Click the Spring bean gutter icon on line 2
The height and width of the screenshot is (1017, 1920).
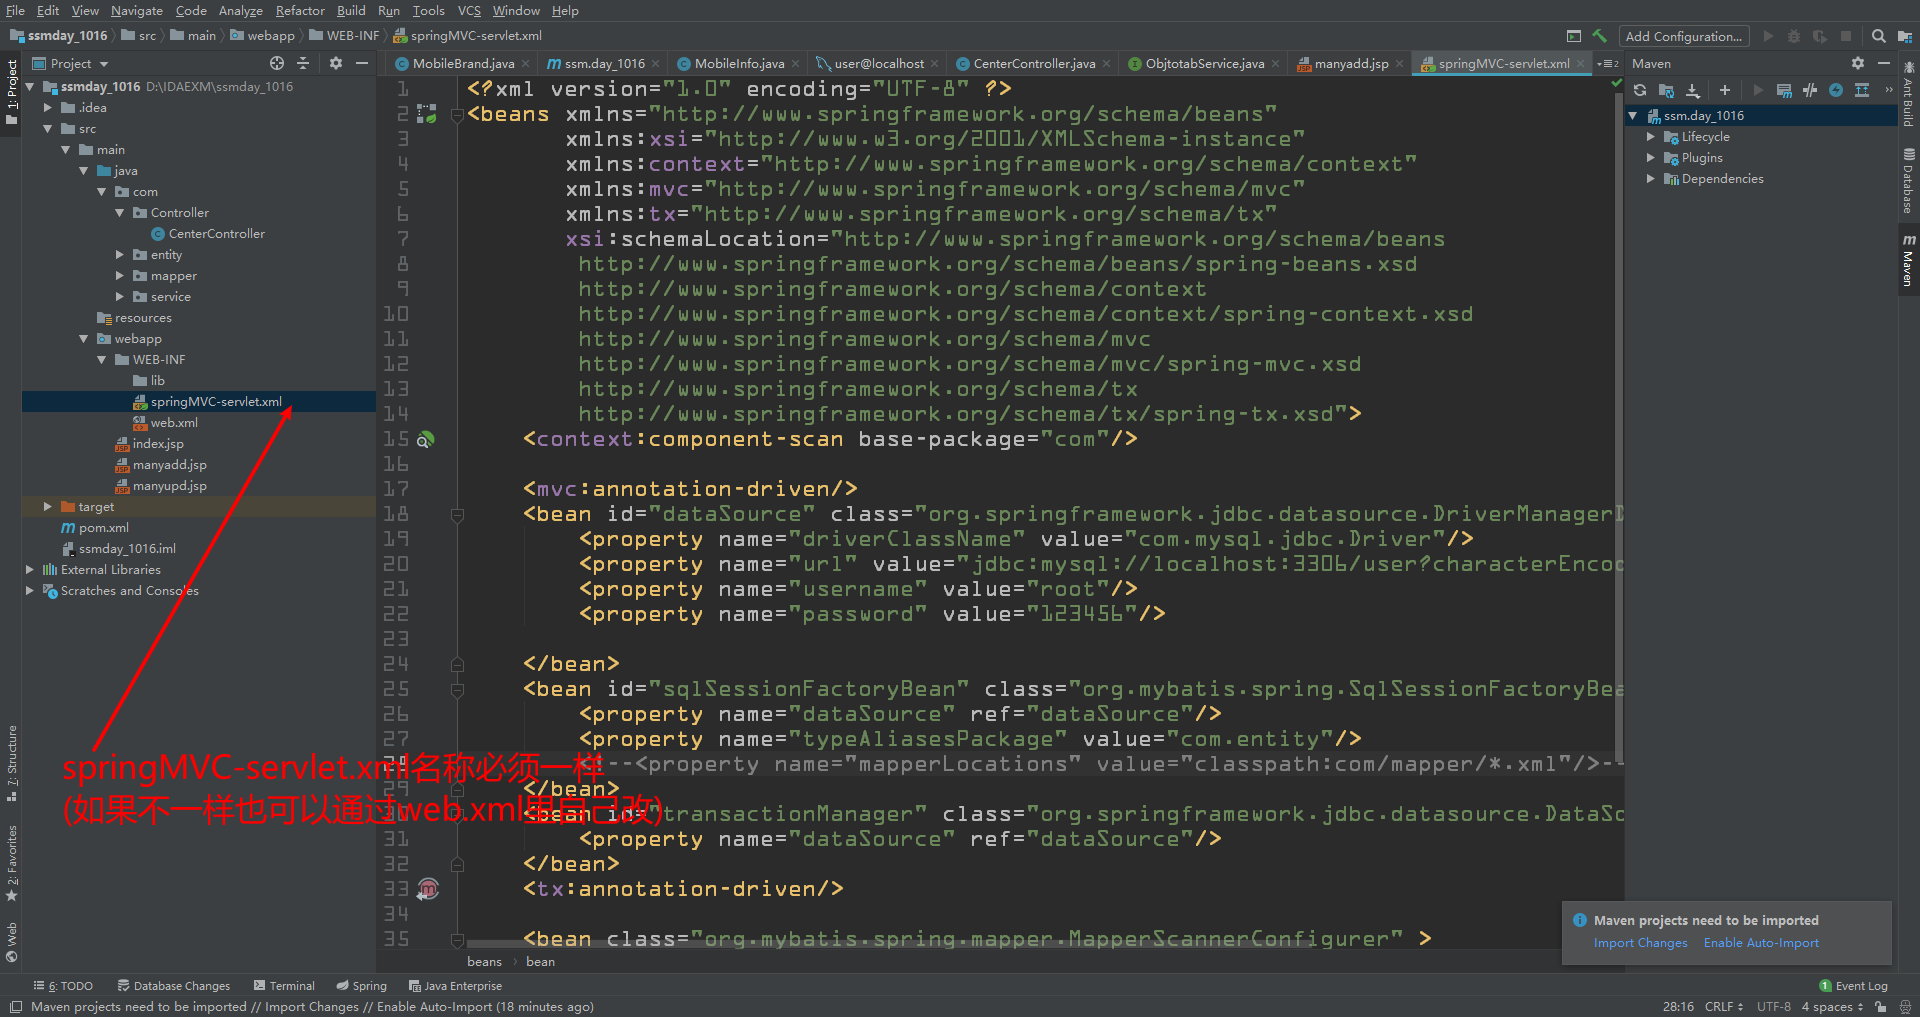click(427, 114)
